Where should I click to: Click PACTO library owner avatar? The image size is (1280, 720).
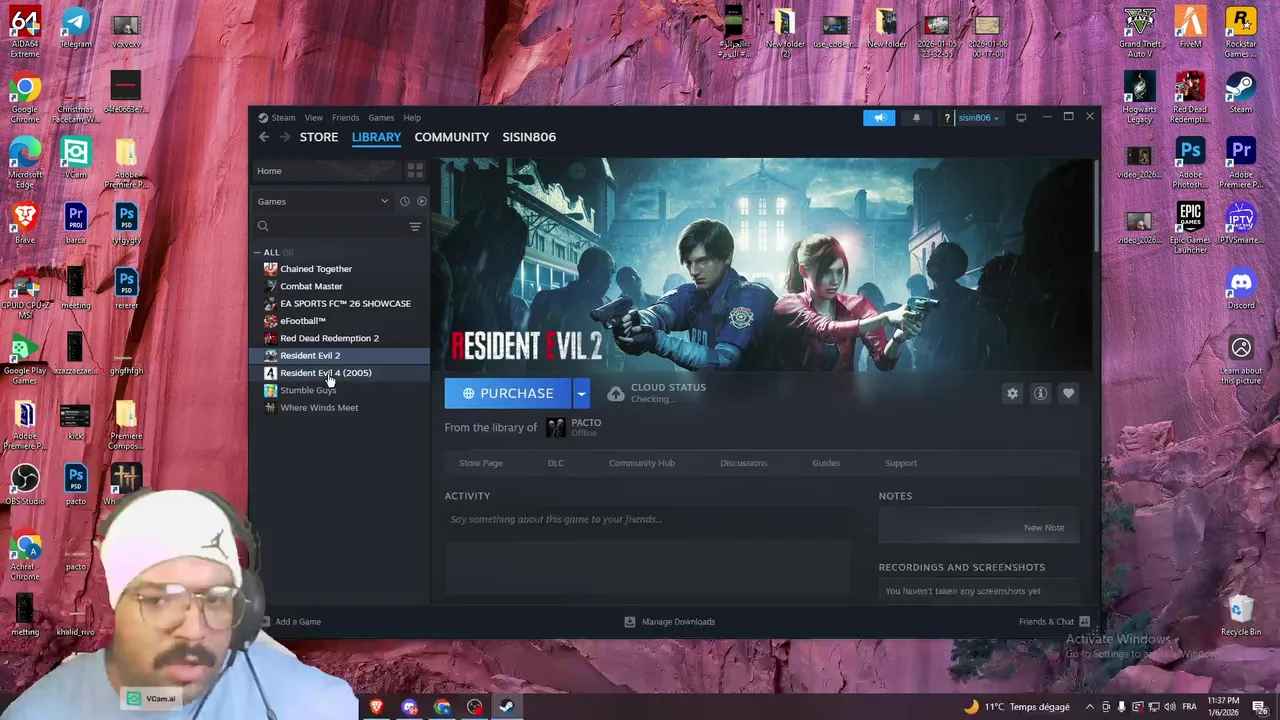click(556, 428)
